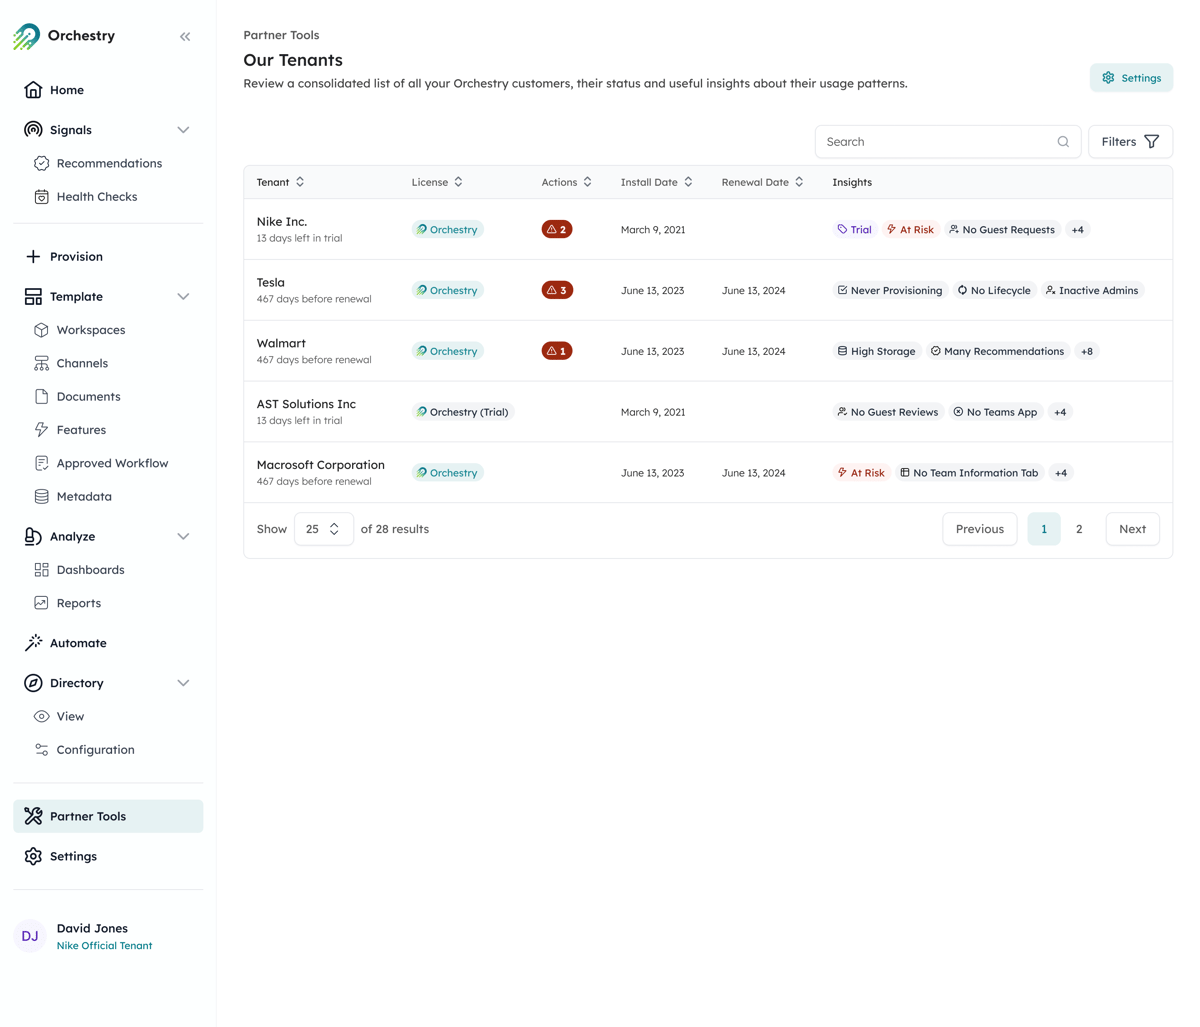Click Nike Inc. actions badge showing 2
This screenshot has height=1027, width=1200.
(x=557, y=230)
